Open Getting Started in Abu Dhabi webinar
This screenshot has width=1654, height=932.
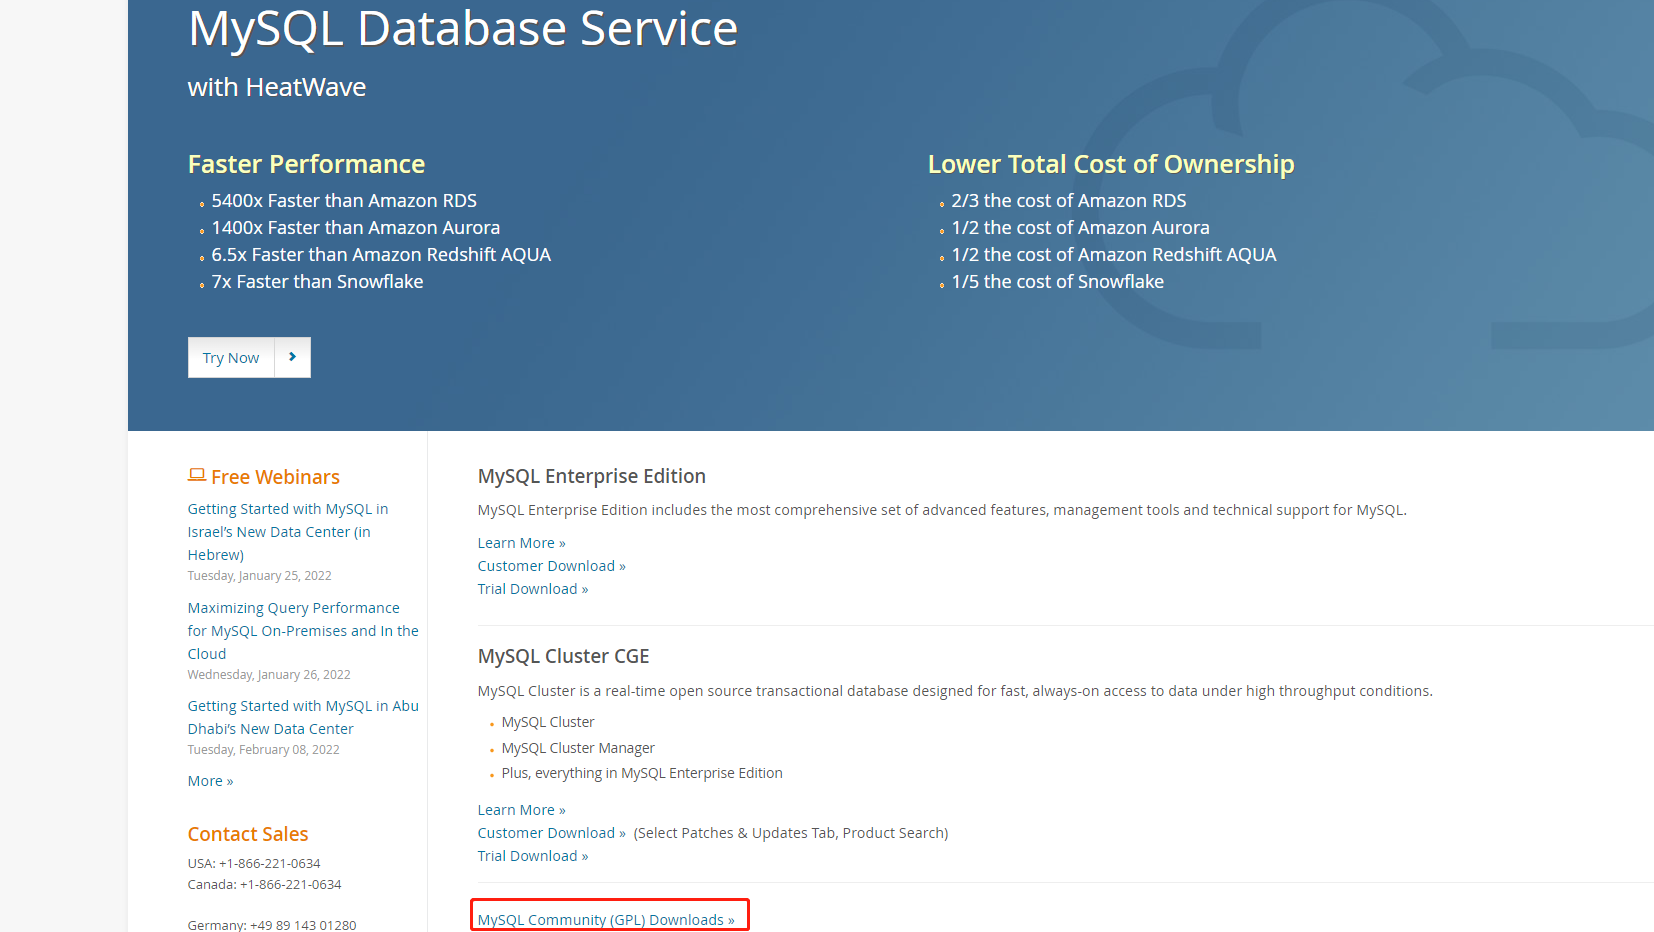303,717
